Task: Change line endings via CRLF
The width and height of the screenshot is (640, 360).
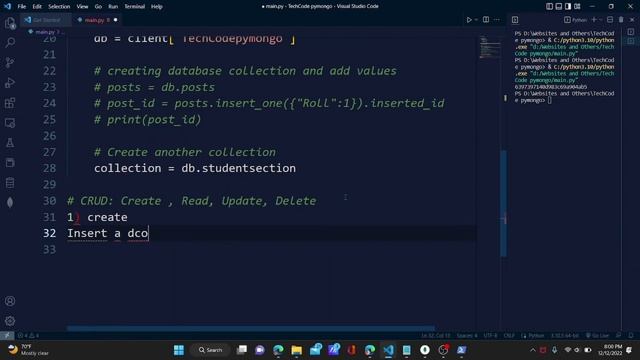Action: (509, 336)
